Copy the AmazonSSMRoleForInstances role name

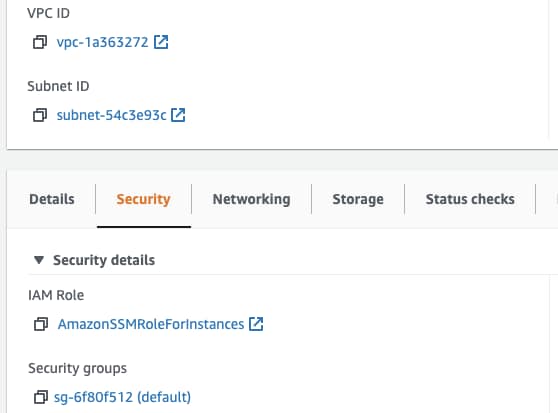tap(41, 324)
